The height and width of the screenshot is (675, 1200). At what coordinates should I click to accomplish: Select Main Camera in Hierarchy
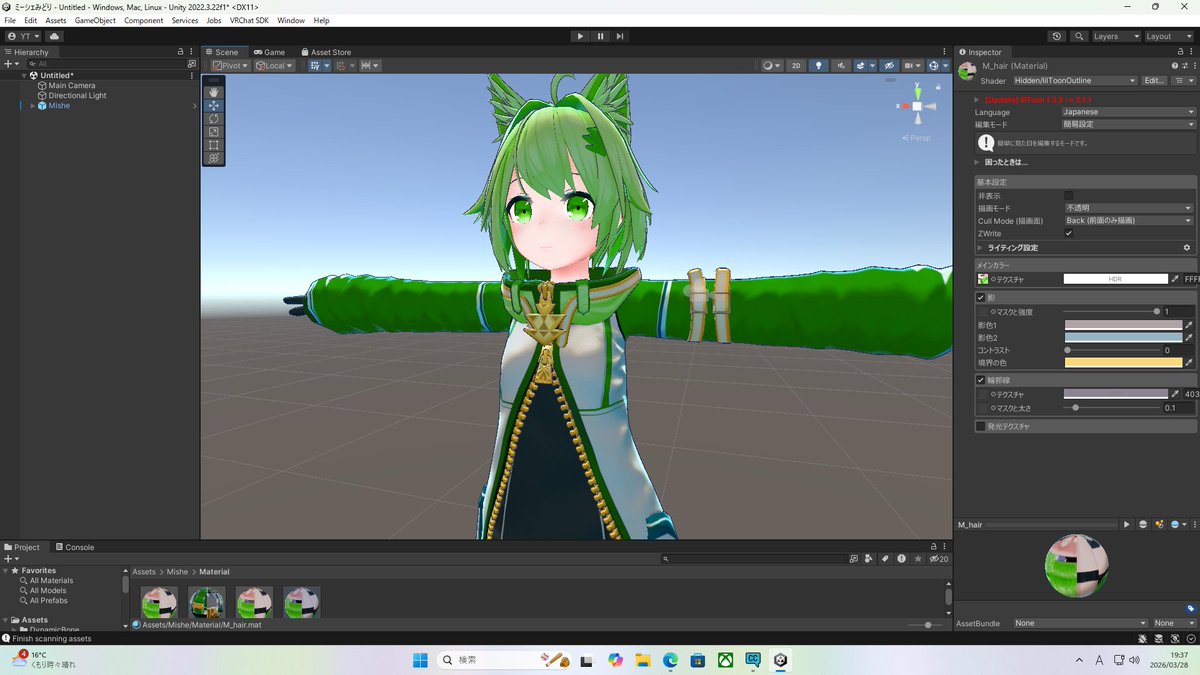tap(72, 85)
